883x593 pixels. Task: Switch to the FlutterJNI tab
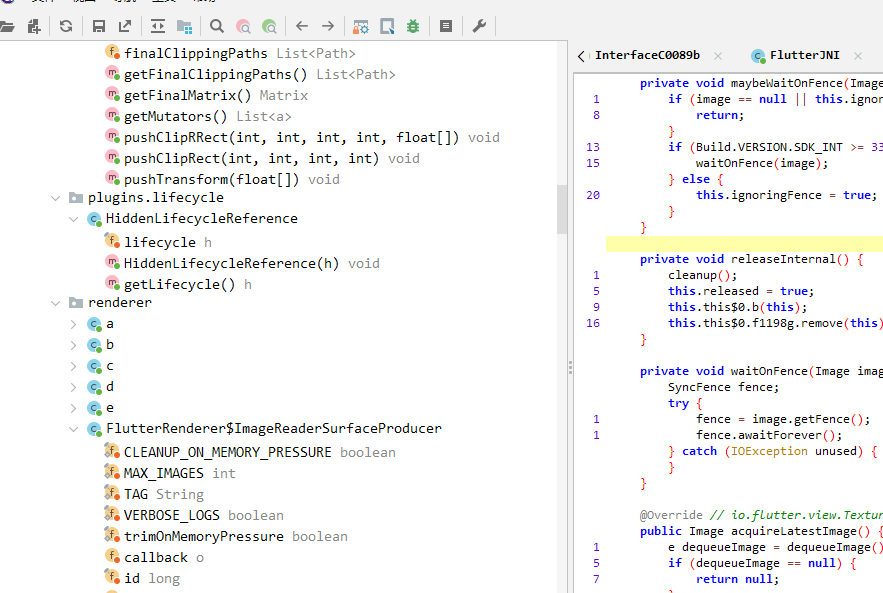[804, 55]
